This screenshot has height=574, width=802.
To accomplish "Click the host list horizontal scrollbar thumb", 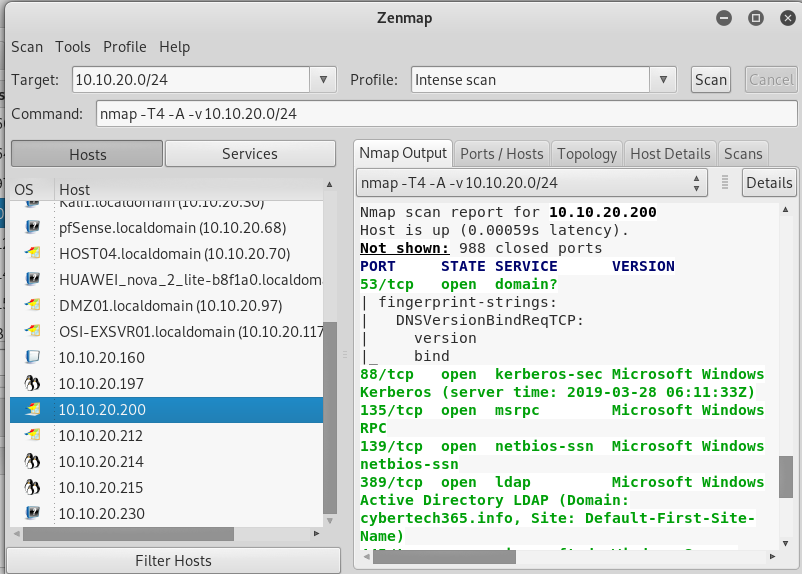I will click(x=128, y=534).
